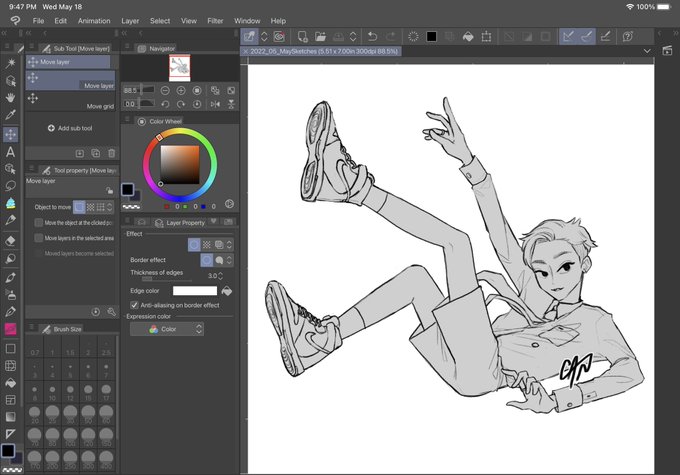Toggle Snap to Ruler in command bar
Viewport: 680px width, 475px height.
(x=568, y=37)
